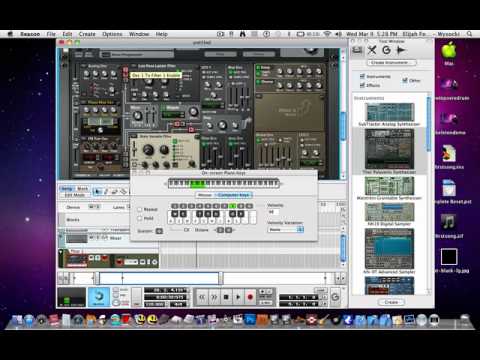
Task: Open the Window menu
Action: tap(139, 34)
